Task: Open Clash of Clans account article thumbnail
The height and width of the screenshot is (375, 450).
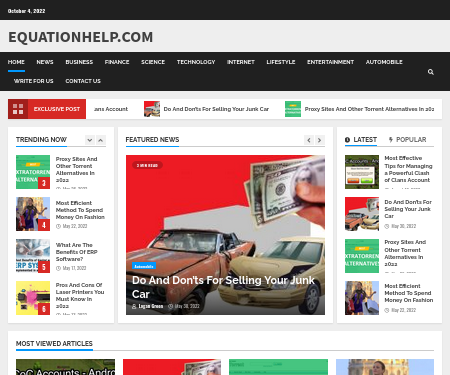Action: [362, 172]
